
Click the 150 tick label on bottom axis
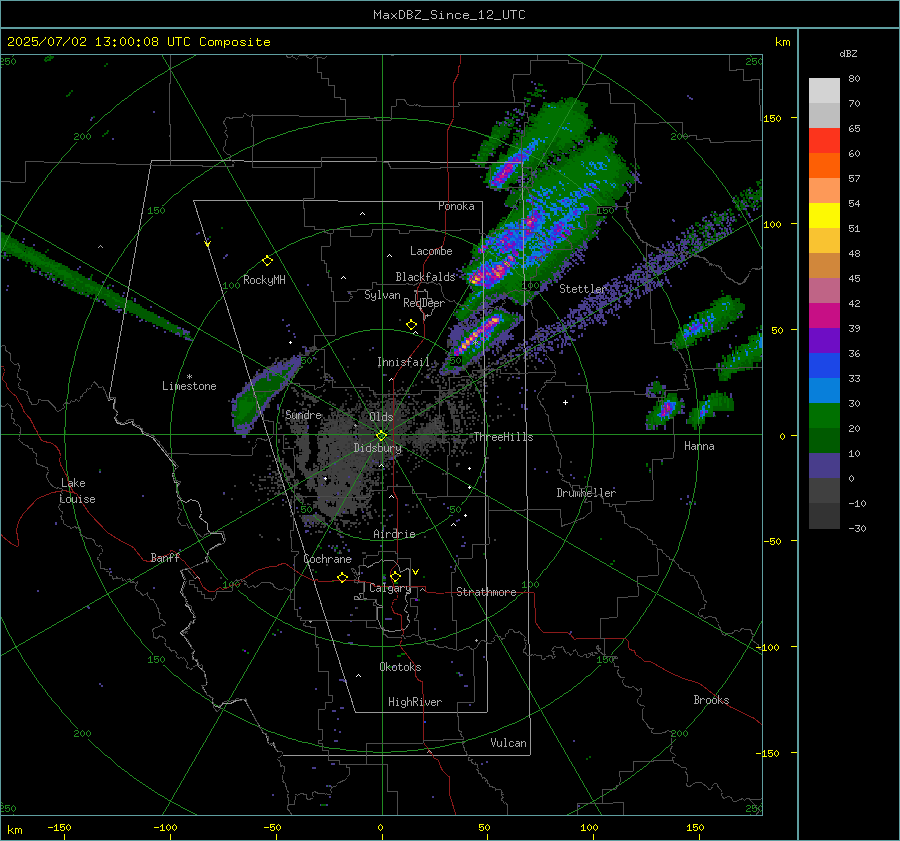[x=695, y=827]
